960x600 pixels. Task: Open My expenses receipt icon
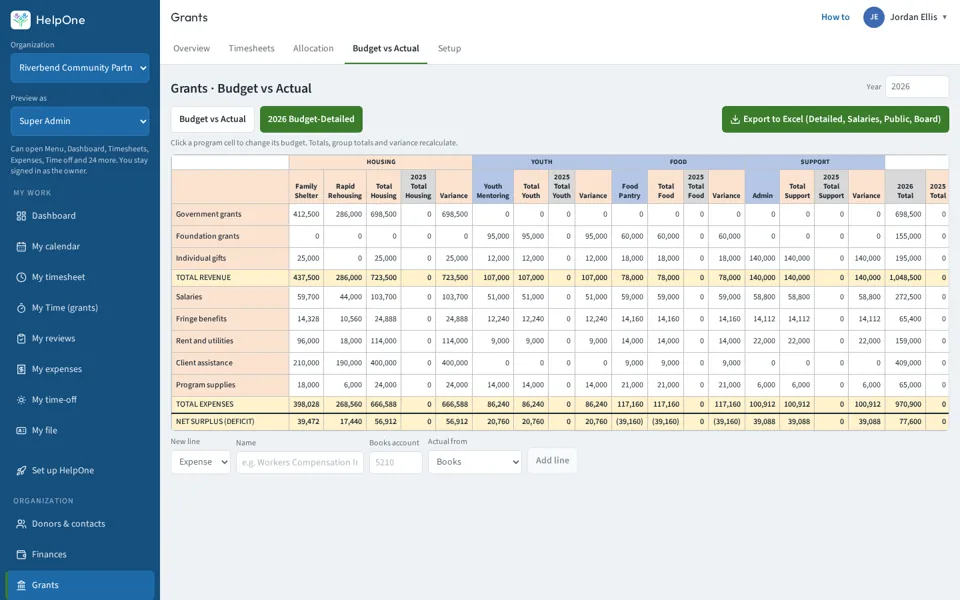(x=21, y=369)
